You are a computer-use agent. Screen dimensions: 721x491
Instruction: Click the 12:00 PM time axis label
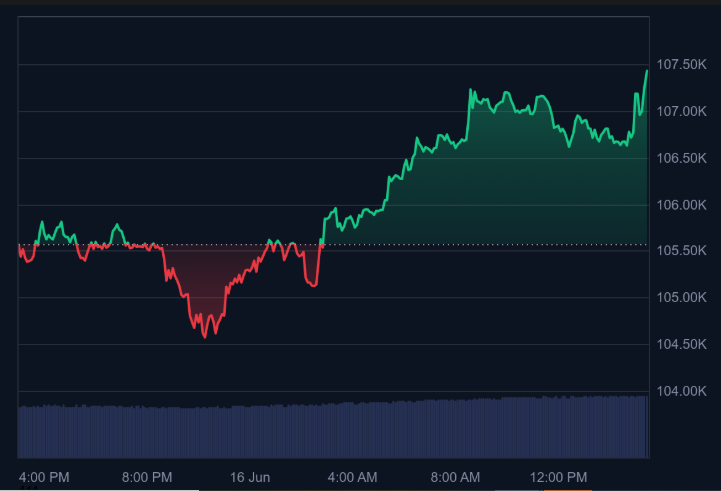pos(559,477)
